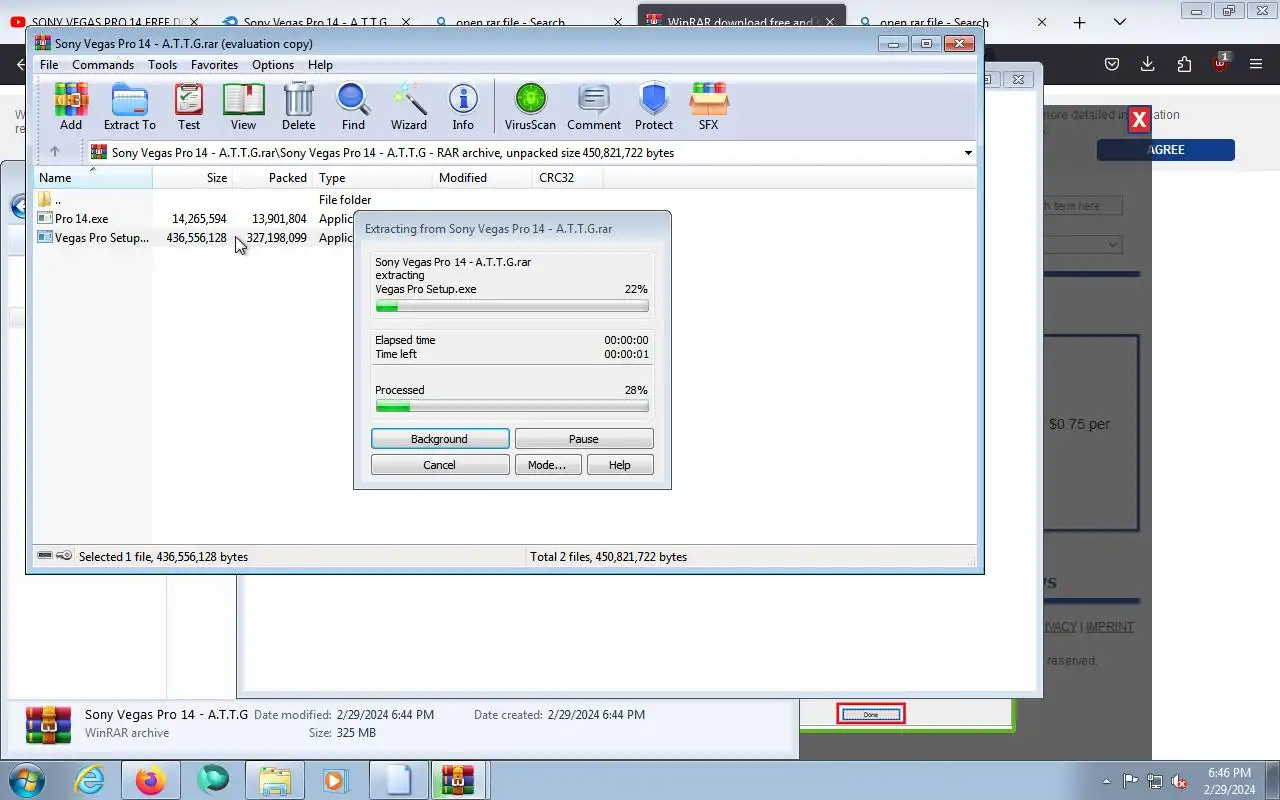Click the Add toolbar icon in WinRAR

[71, 107]
